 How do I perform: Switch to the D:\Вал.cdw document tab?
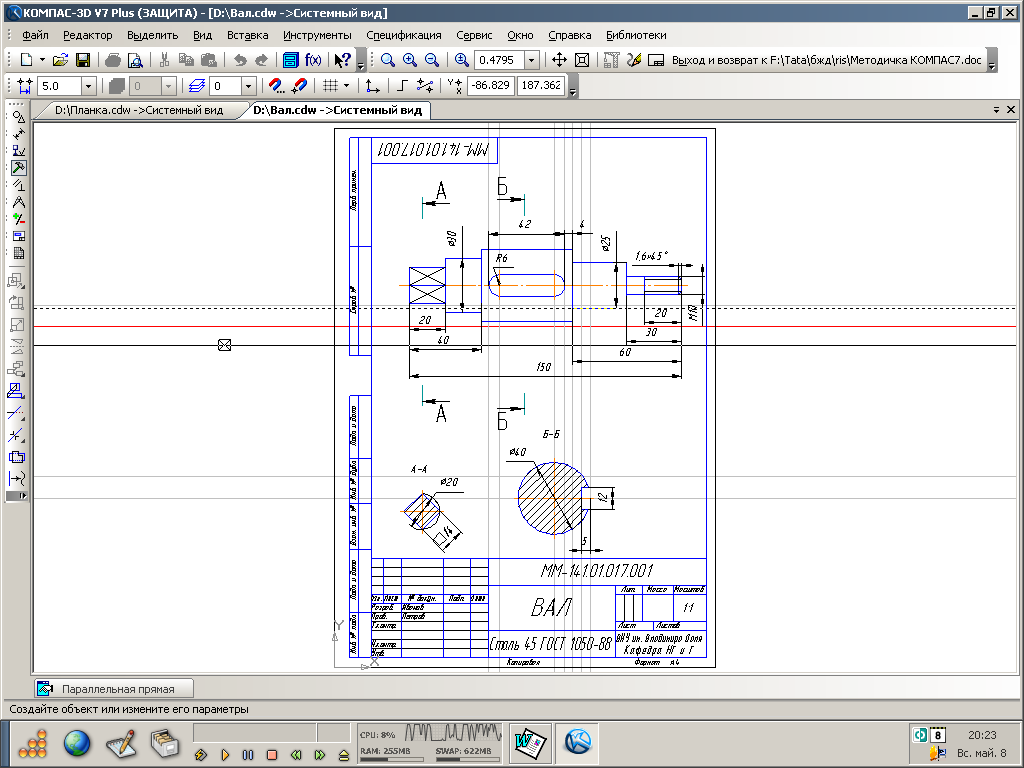tap(337, 110)
